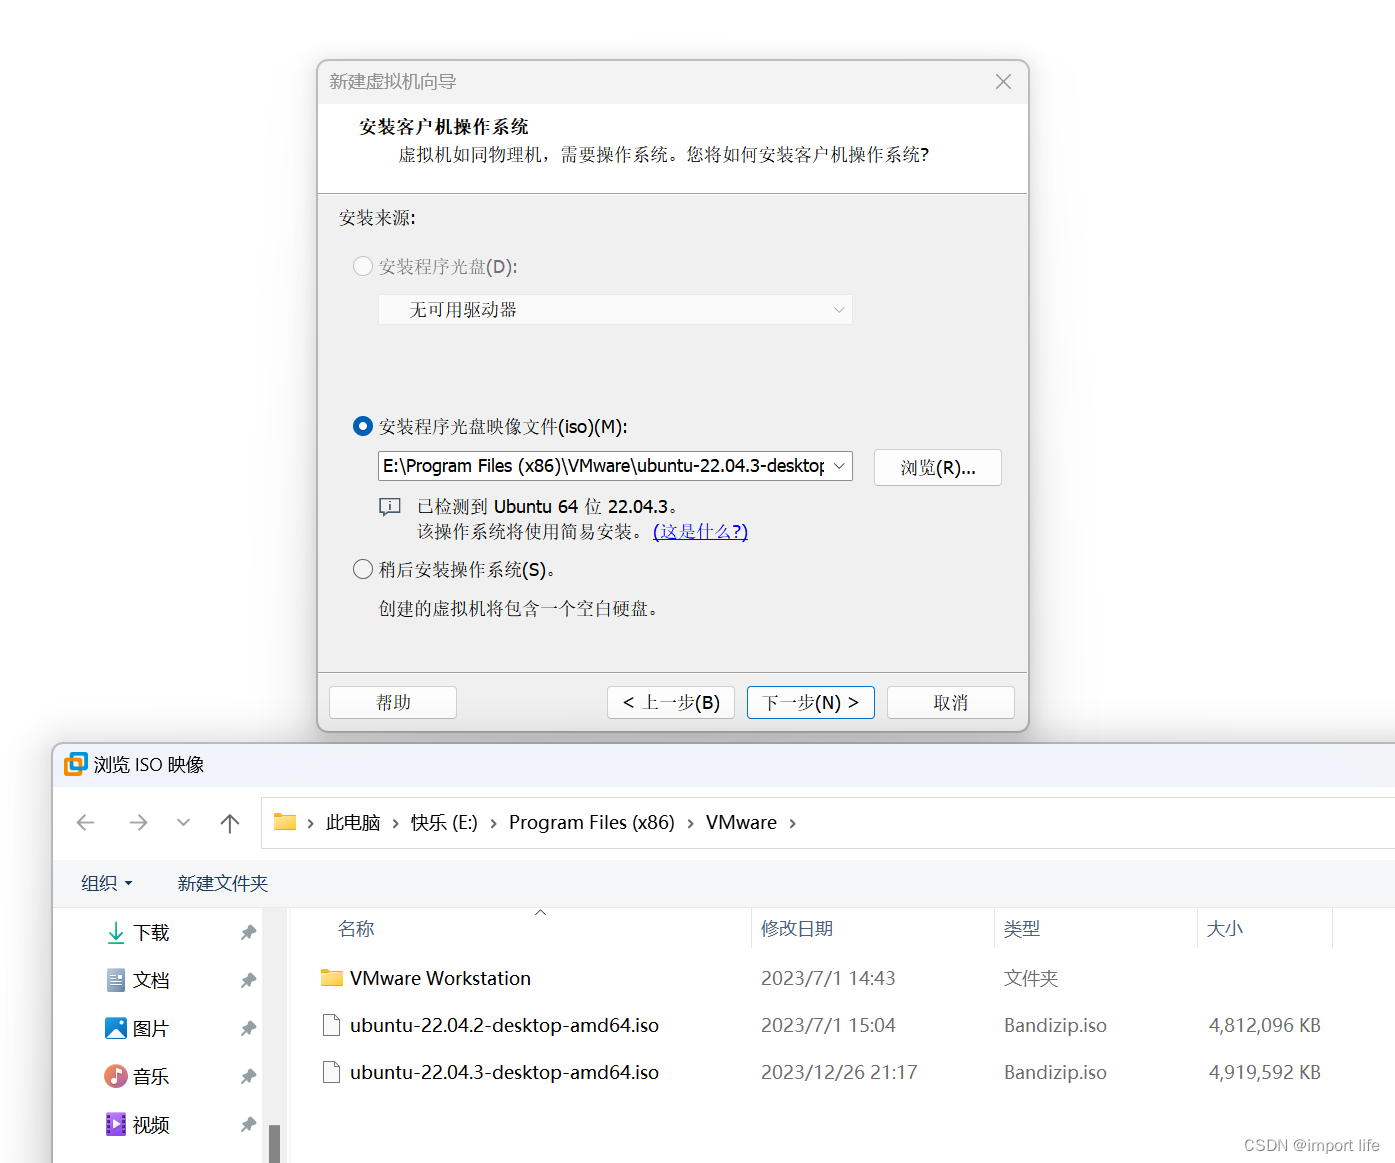The image size is (1395, 1163).
Task: Open 音乐 in the sidebar
Action: (x=151, y=1076)
